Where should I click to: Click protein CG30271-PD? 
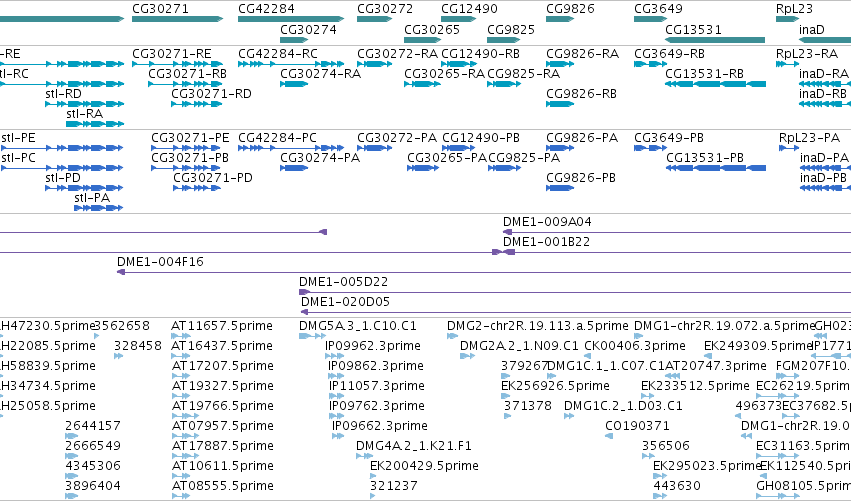tap(197, 188)
